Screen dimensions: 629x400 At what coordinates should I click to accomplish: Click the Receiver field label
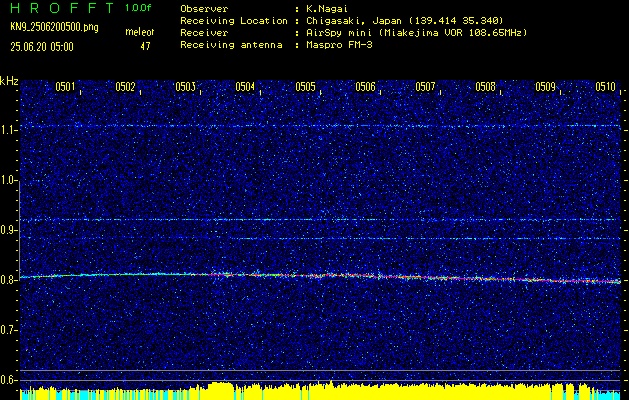pyautogui.click(x=204, y=33)
